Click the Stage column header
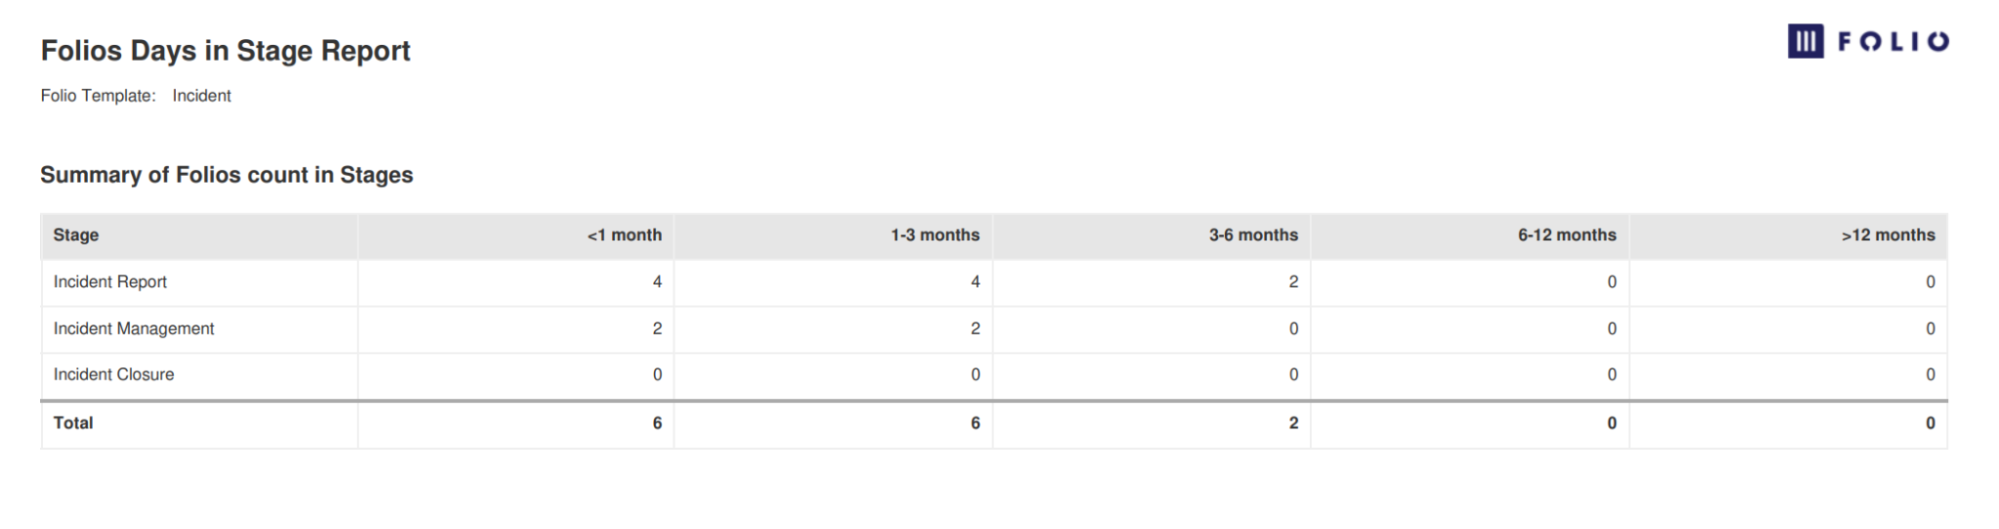1999x529 pixels. pyautogui.click(x=76, y=235)
